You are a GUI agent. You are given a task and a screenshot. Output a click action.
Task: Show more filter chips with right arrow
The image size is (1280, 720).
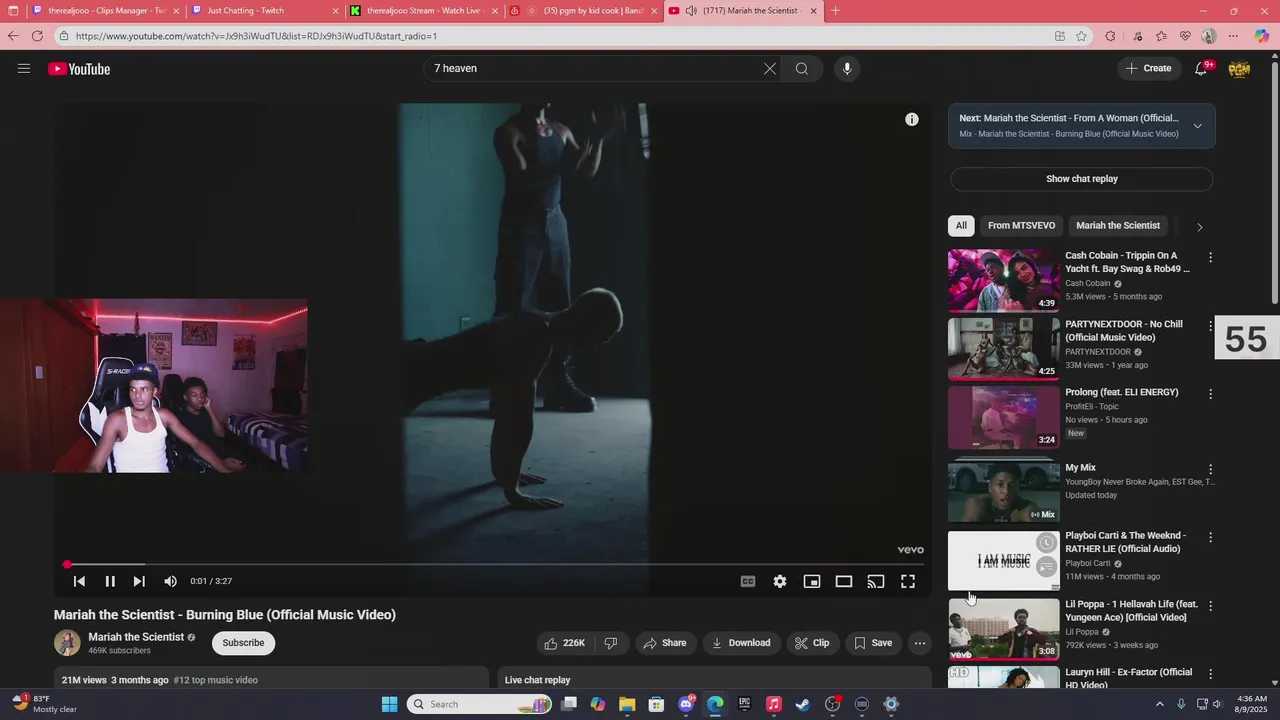[1199, 227]
